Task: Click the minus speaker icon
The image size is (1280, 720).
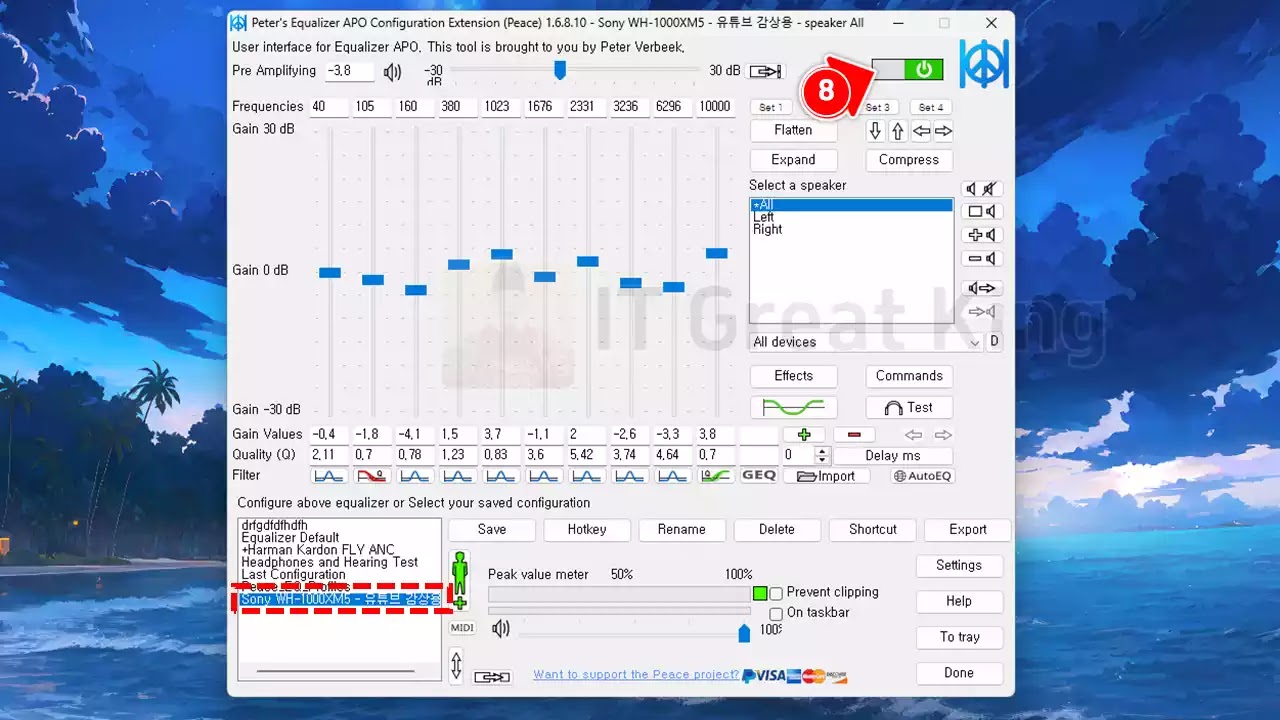Action: click(x=983, y=259)
